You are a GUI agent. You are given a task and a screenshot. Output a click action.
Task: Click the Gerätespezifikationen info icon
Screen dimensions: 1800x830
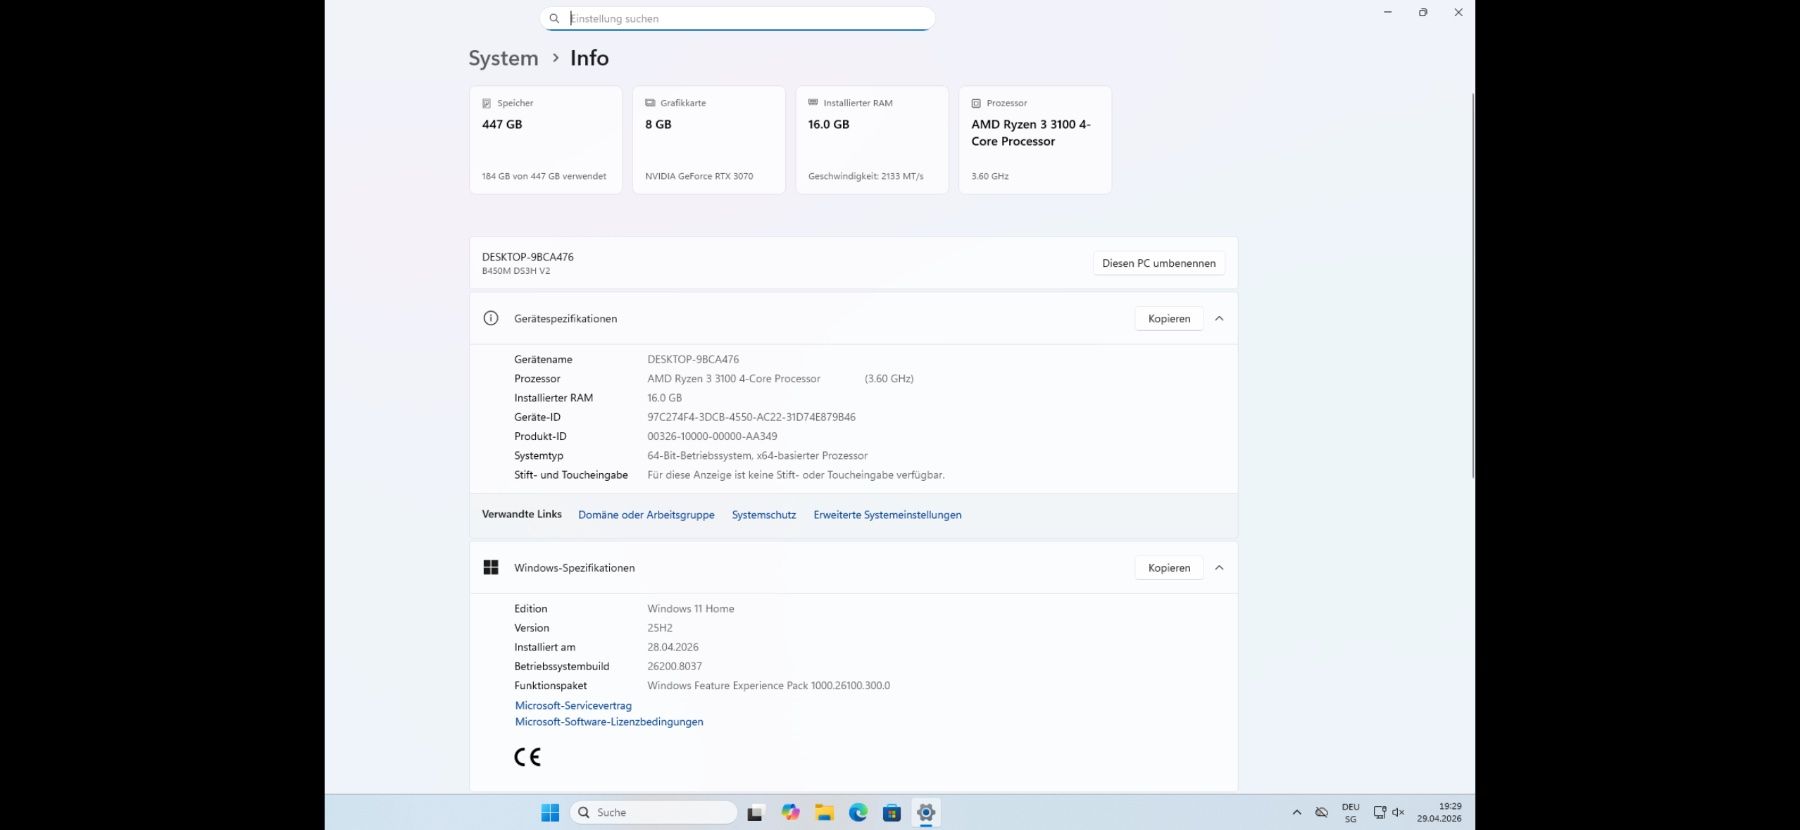tap(491, 318)
